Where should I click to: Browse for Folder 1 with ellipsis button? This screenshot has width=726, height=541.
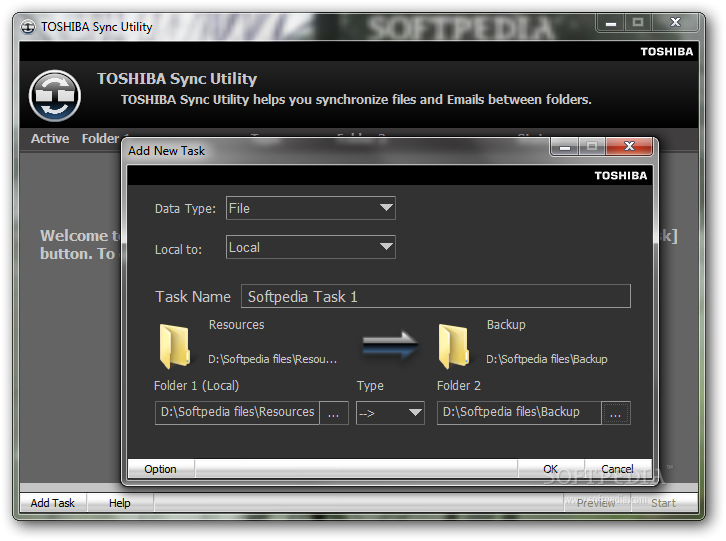tap(334, 413)
